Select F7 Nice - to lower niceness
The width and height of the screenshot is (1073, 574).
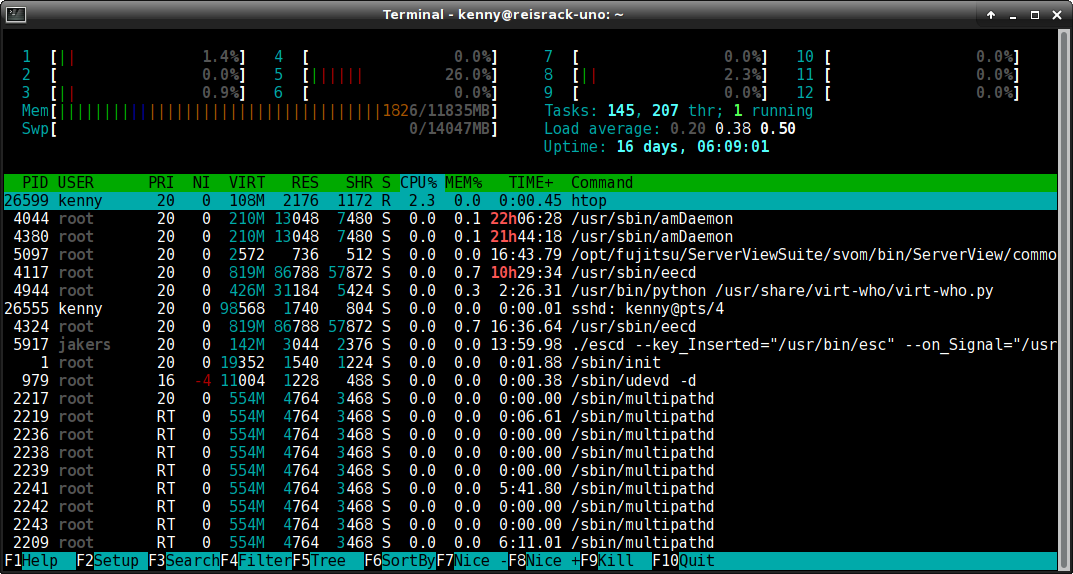coord(472,561)
